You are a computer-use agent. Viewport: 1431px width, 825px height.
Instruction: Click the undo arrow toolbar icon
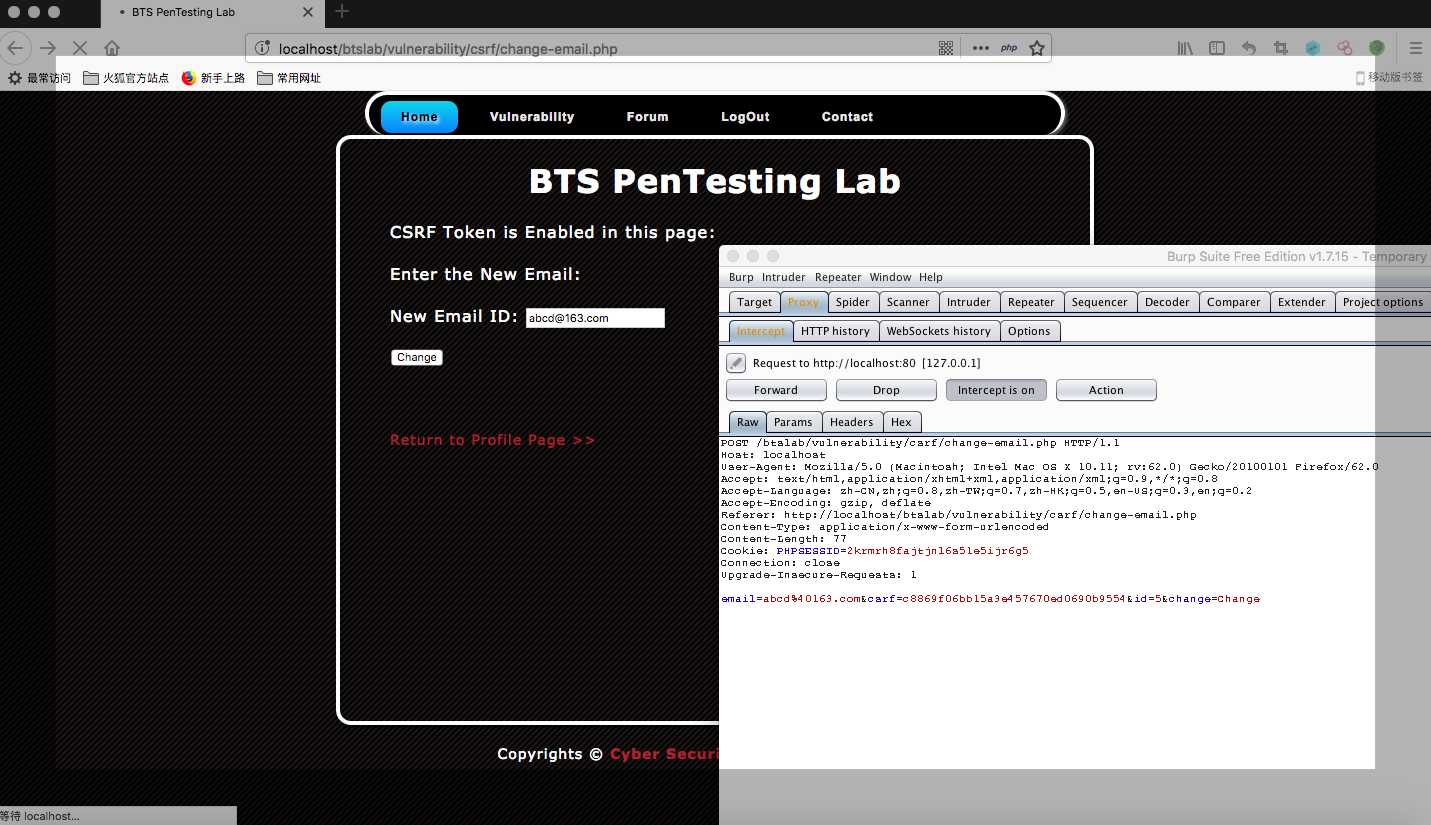click(1249, 48)
